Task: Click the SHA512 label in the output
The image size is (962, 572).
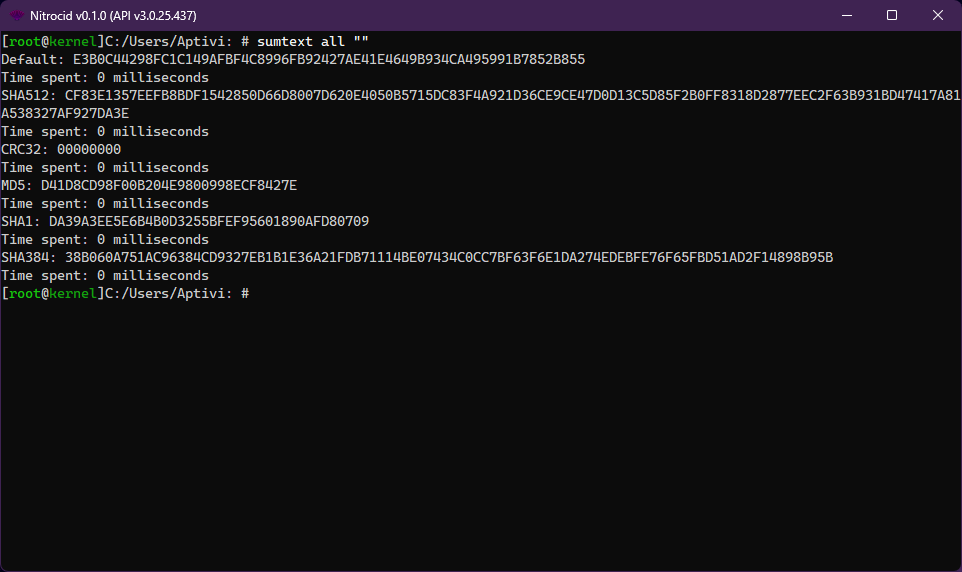Action: [28, 95]
